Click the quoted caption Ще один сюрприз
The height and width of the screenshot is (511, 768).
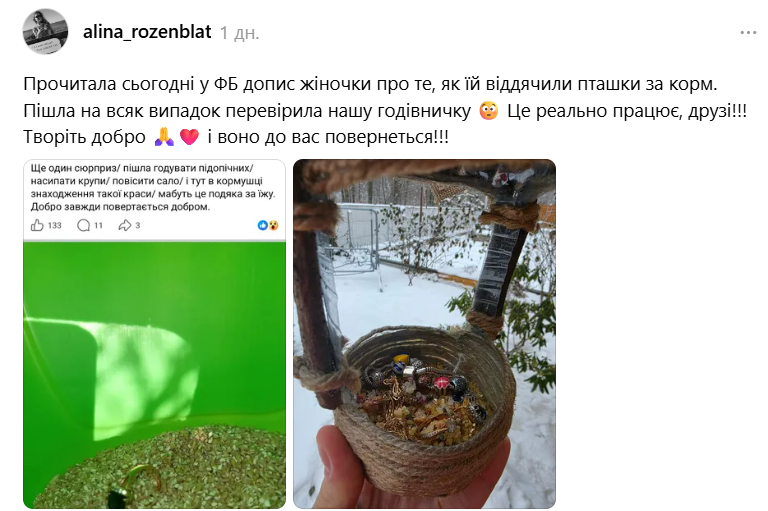pos(153,187)
